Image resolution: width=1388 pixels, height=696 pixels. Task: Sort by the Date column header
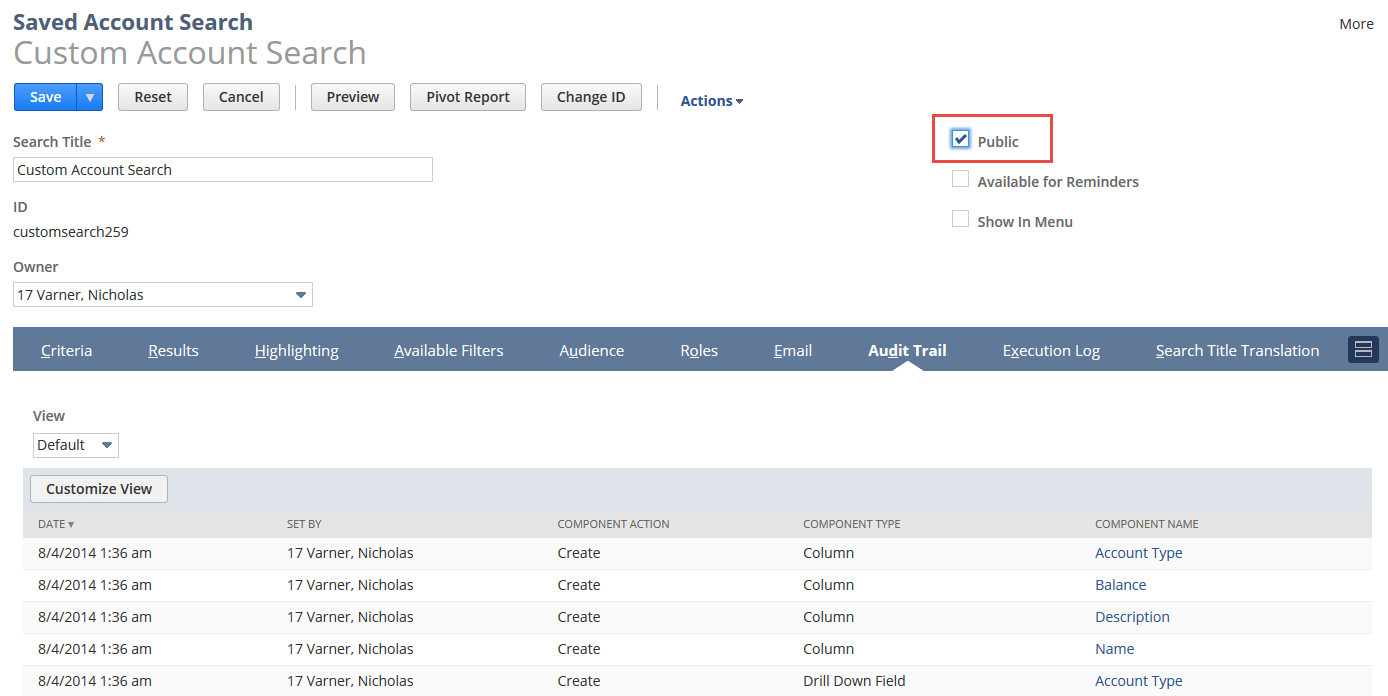(x=56, y=524)
